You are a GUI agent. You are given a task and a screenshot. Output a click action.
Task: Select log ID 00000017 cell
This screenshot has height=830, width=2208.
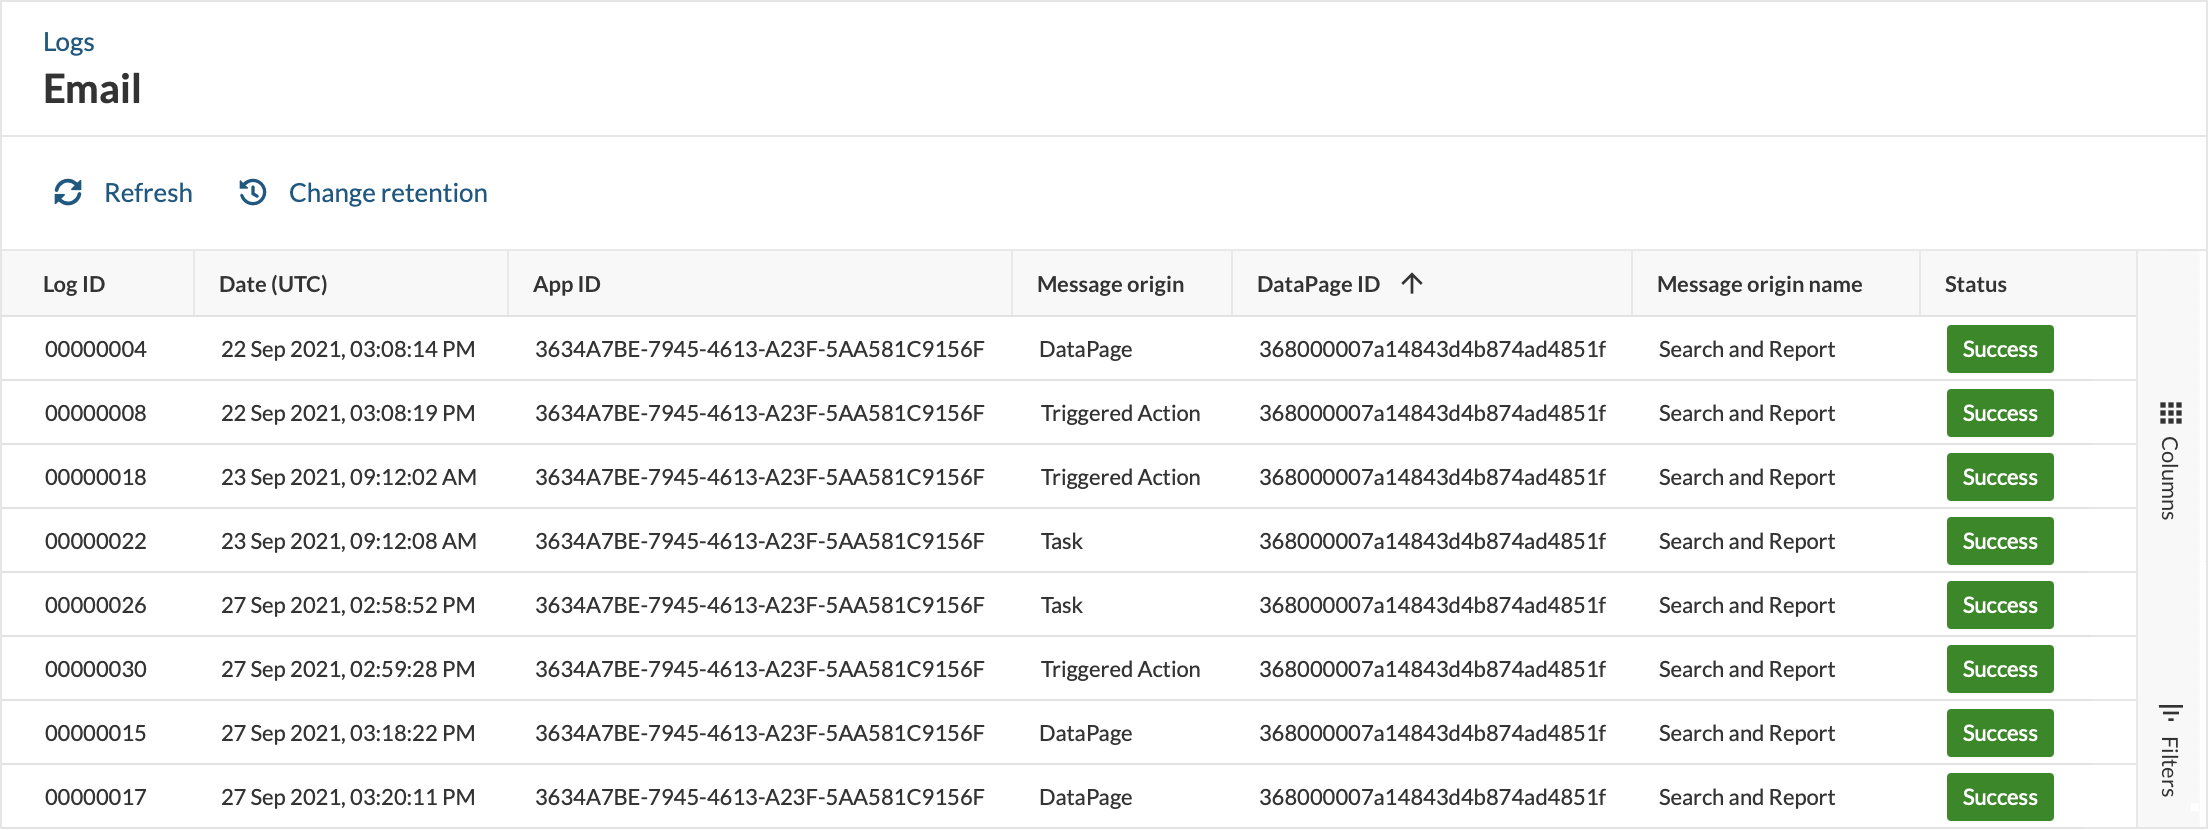(x=96, y=797)
